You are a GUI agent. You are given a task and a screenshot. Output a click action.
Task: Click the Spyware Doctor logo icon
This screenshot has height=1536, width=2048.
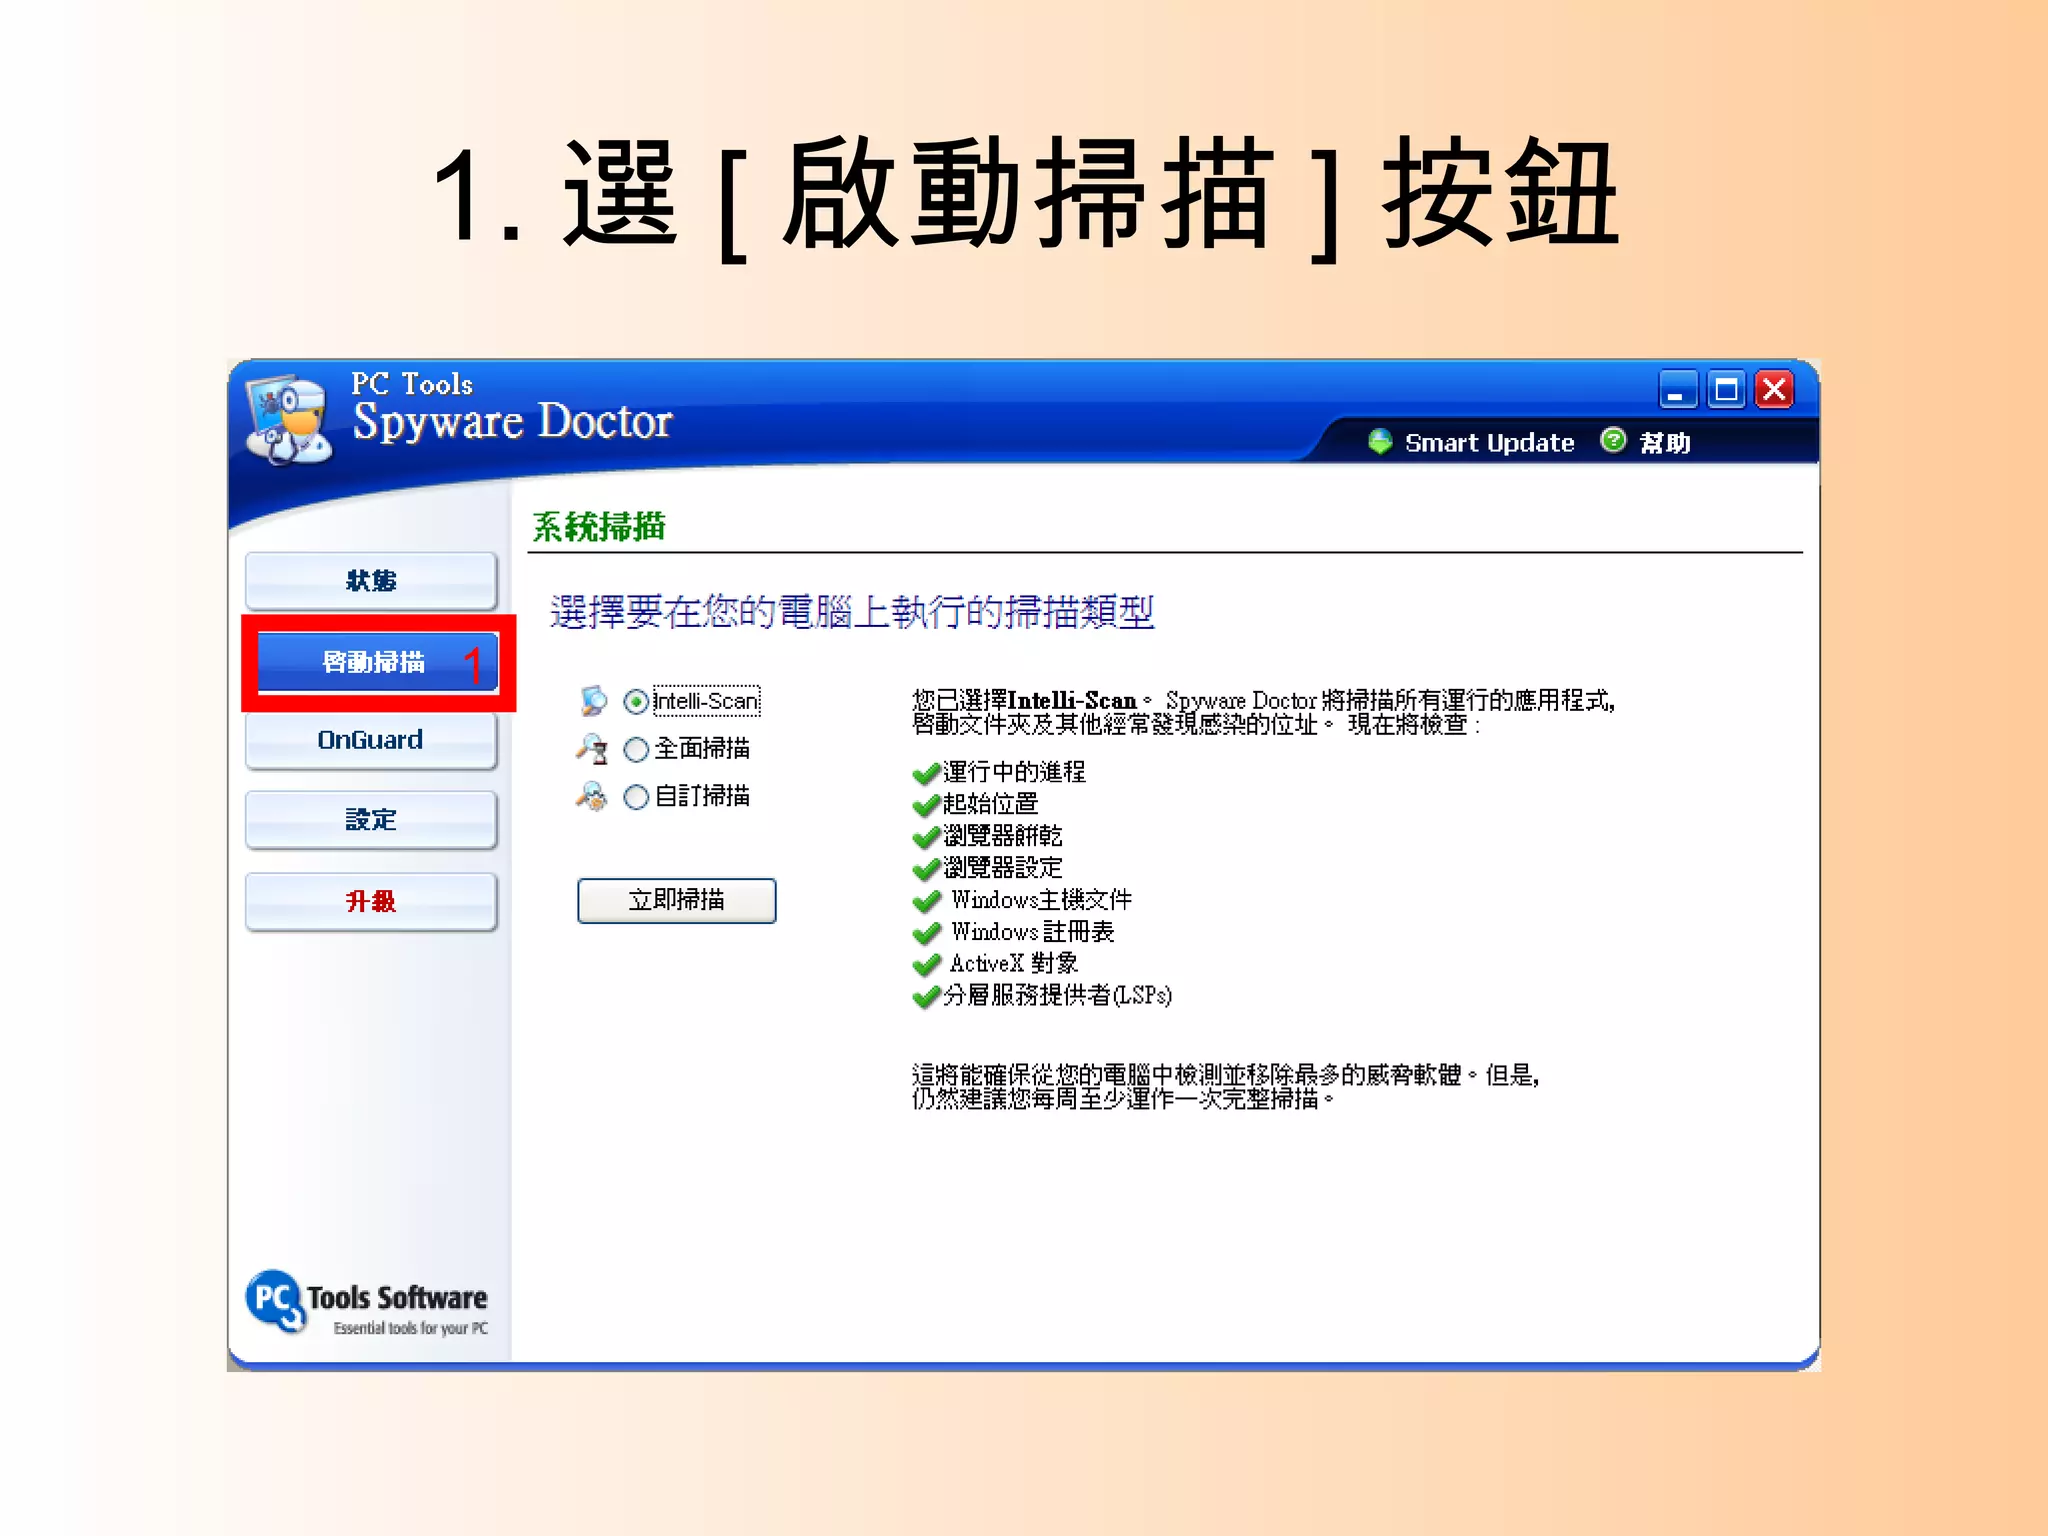coord(289,420)
